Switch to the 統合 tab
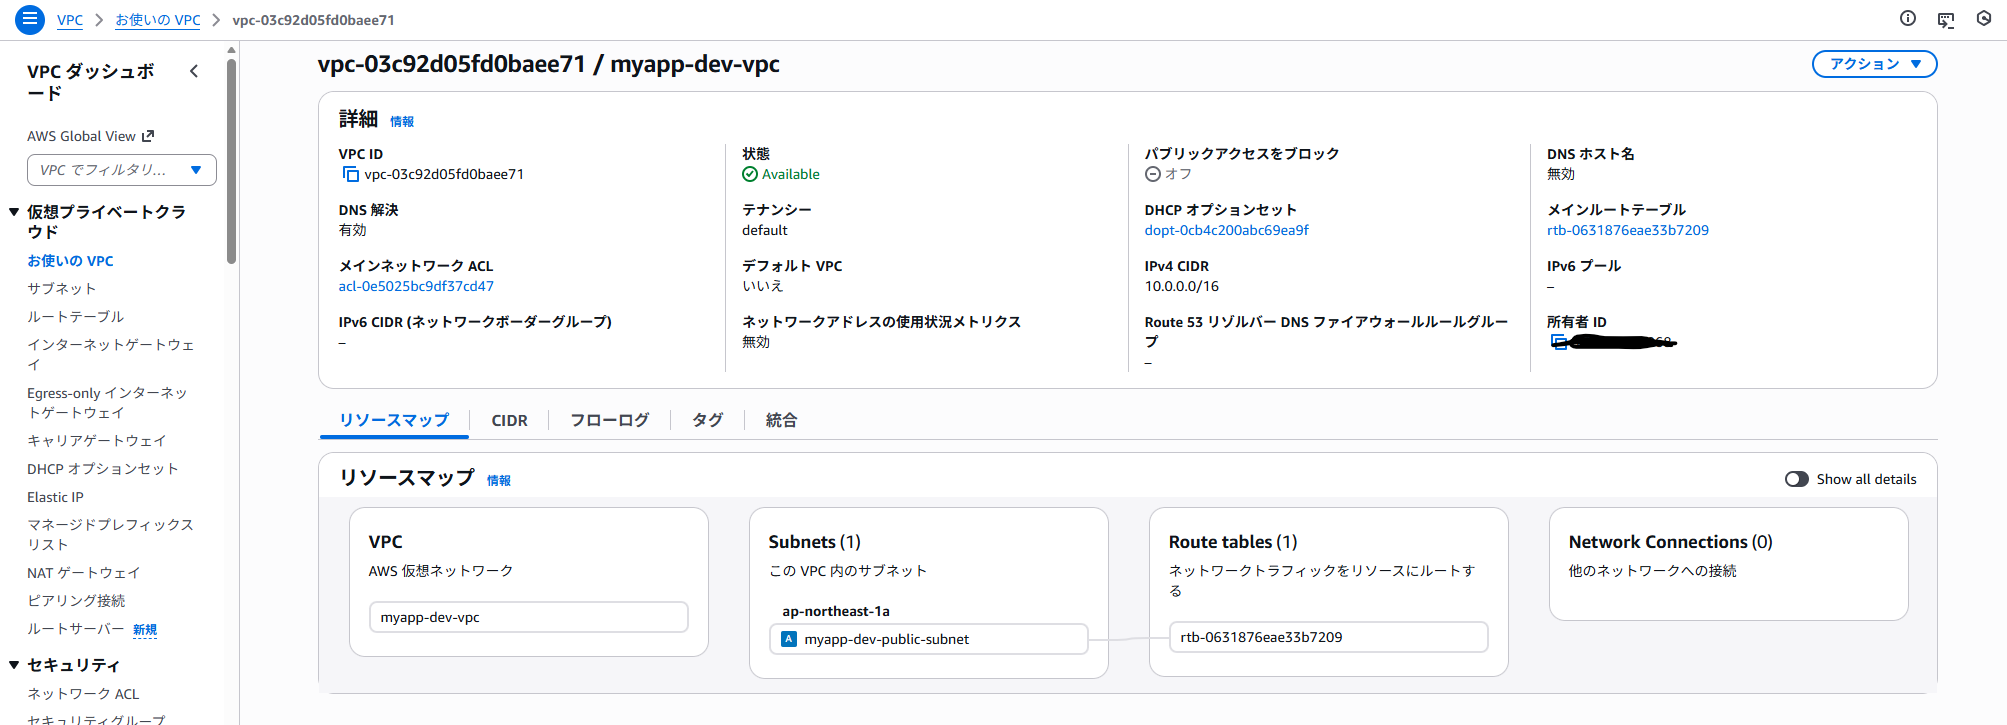Image resolution: width=2007 pixels, height=725 pixels. [x=781, y=420]
